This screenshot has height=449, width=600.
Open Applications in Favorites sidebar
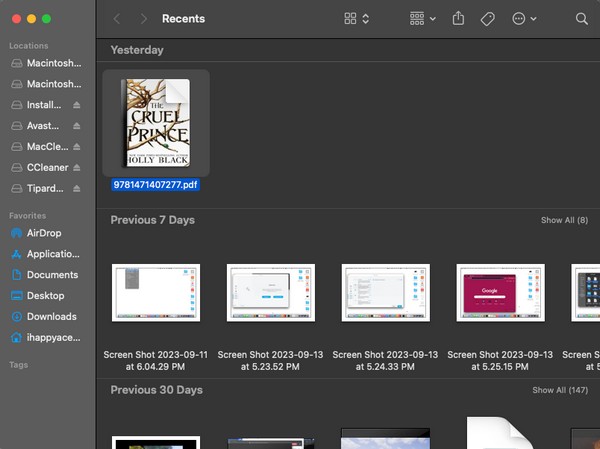[x=45, y=254]
